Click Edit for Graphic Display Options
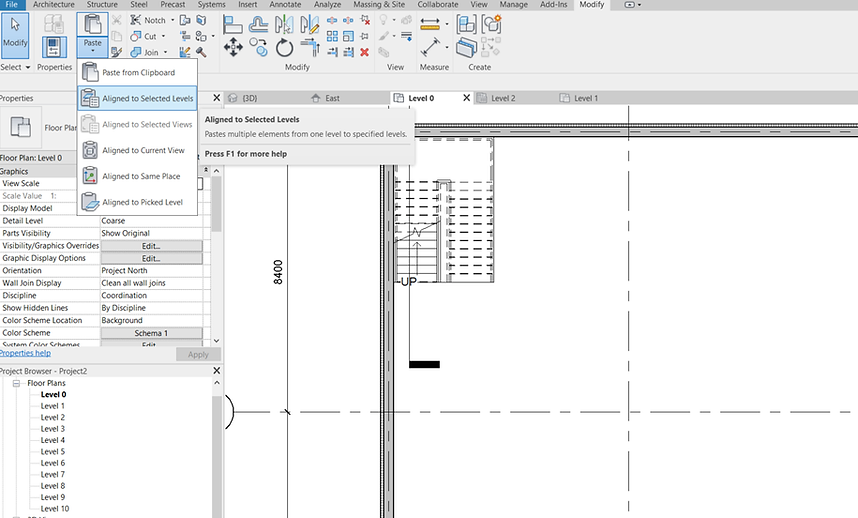Screen dimensions: 858x518 (x=151, y=258)
